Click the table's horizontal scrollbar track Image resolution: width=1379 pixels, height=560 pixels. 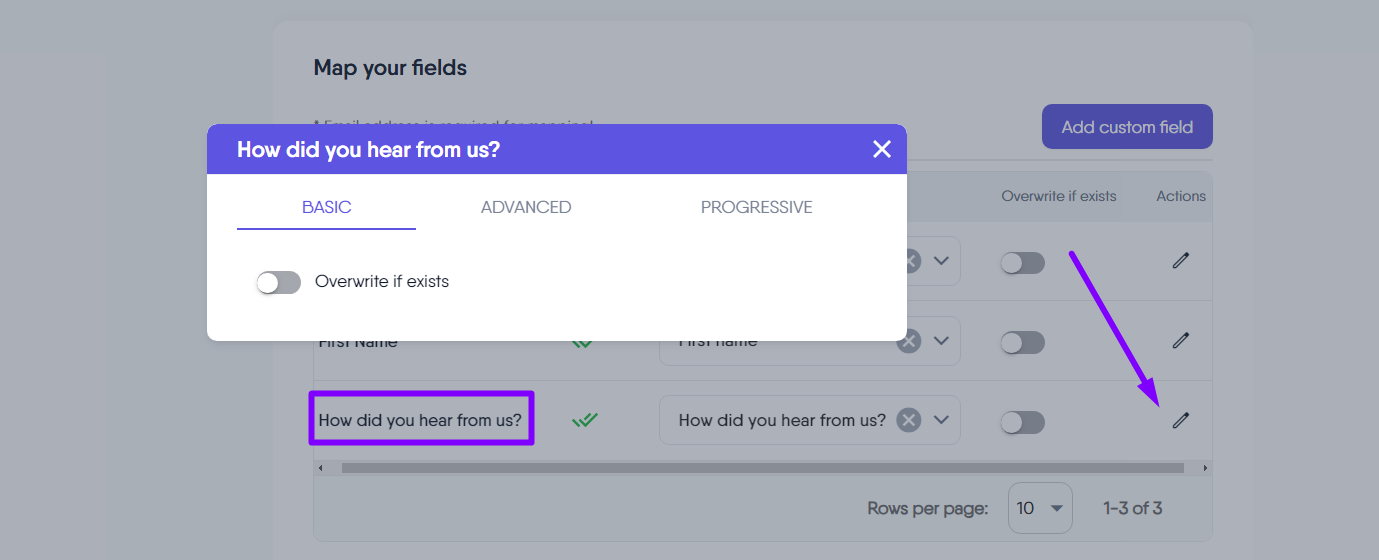tap(762, 468)
